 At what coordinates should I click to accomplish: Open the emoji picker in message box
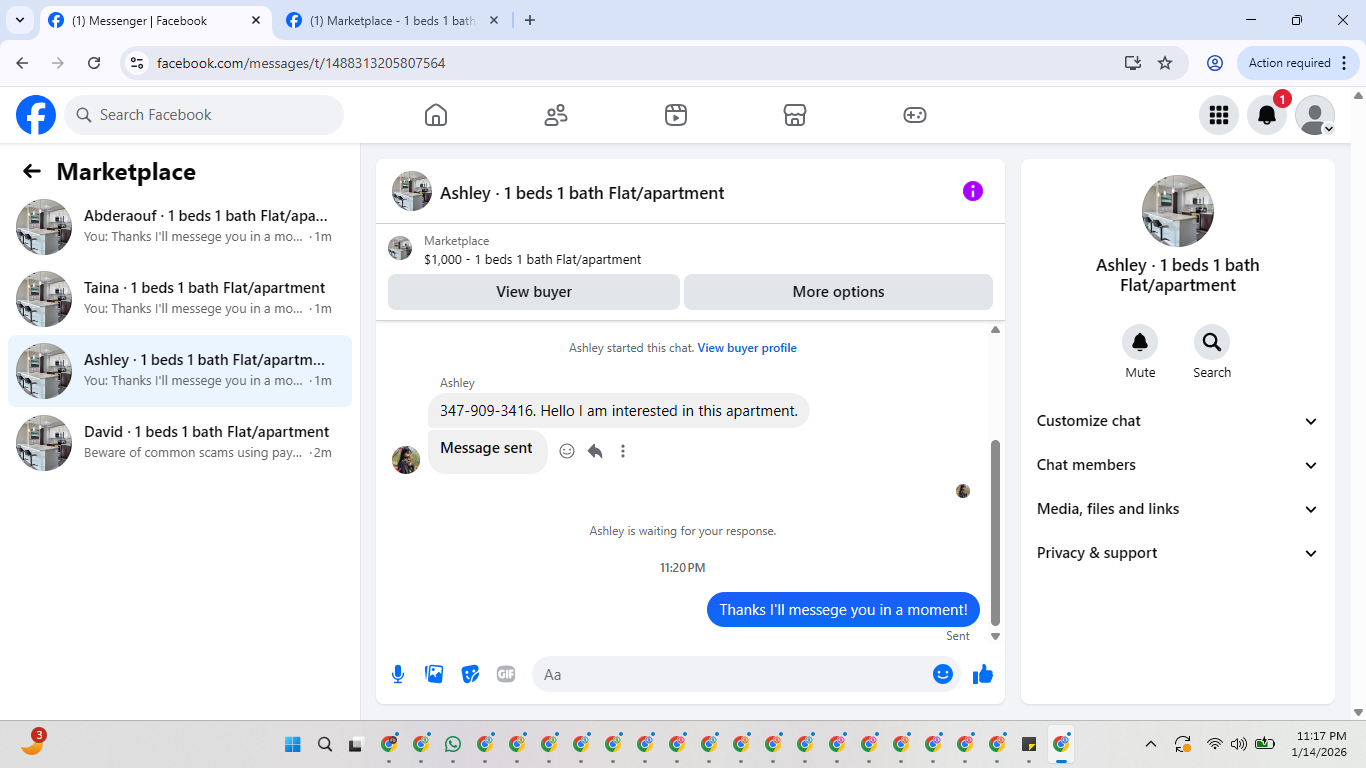pyautogui.click(x=942, y=674)
